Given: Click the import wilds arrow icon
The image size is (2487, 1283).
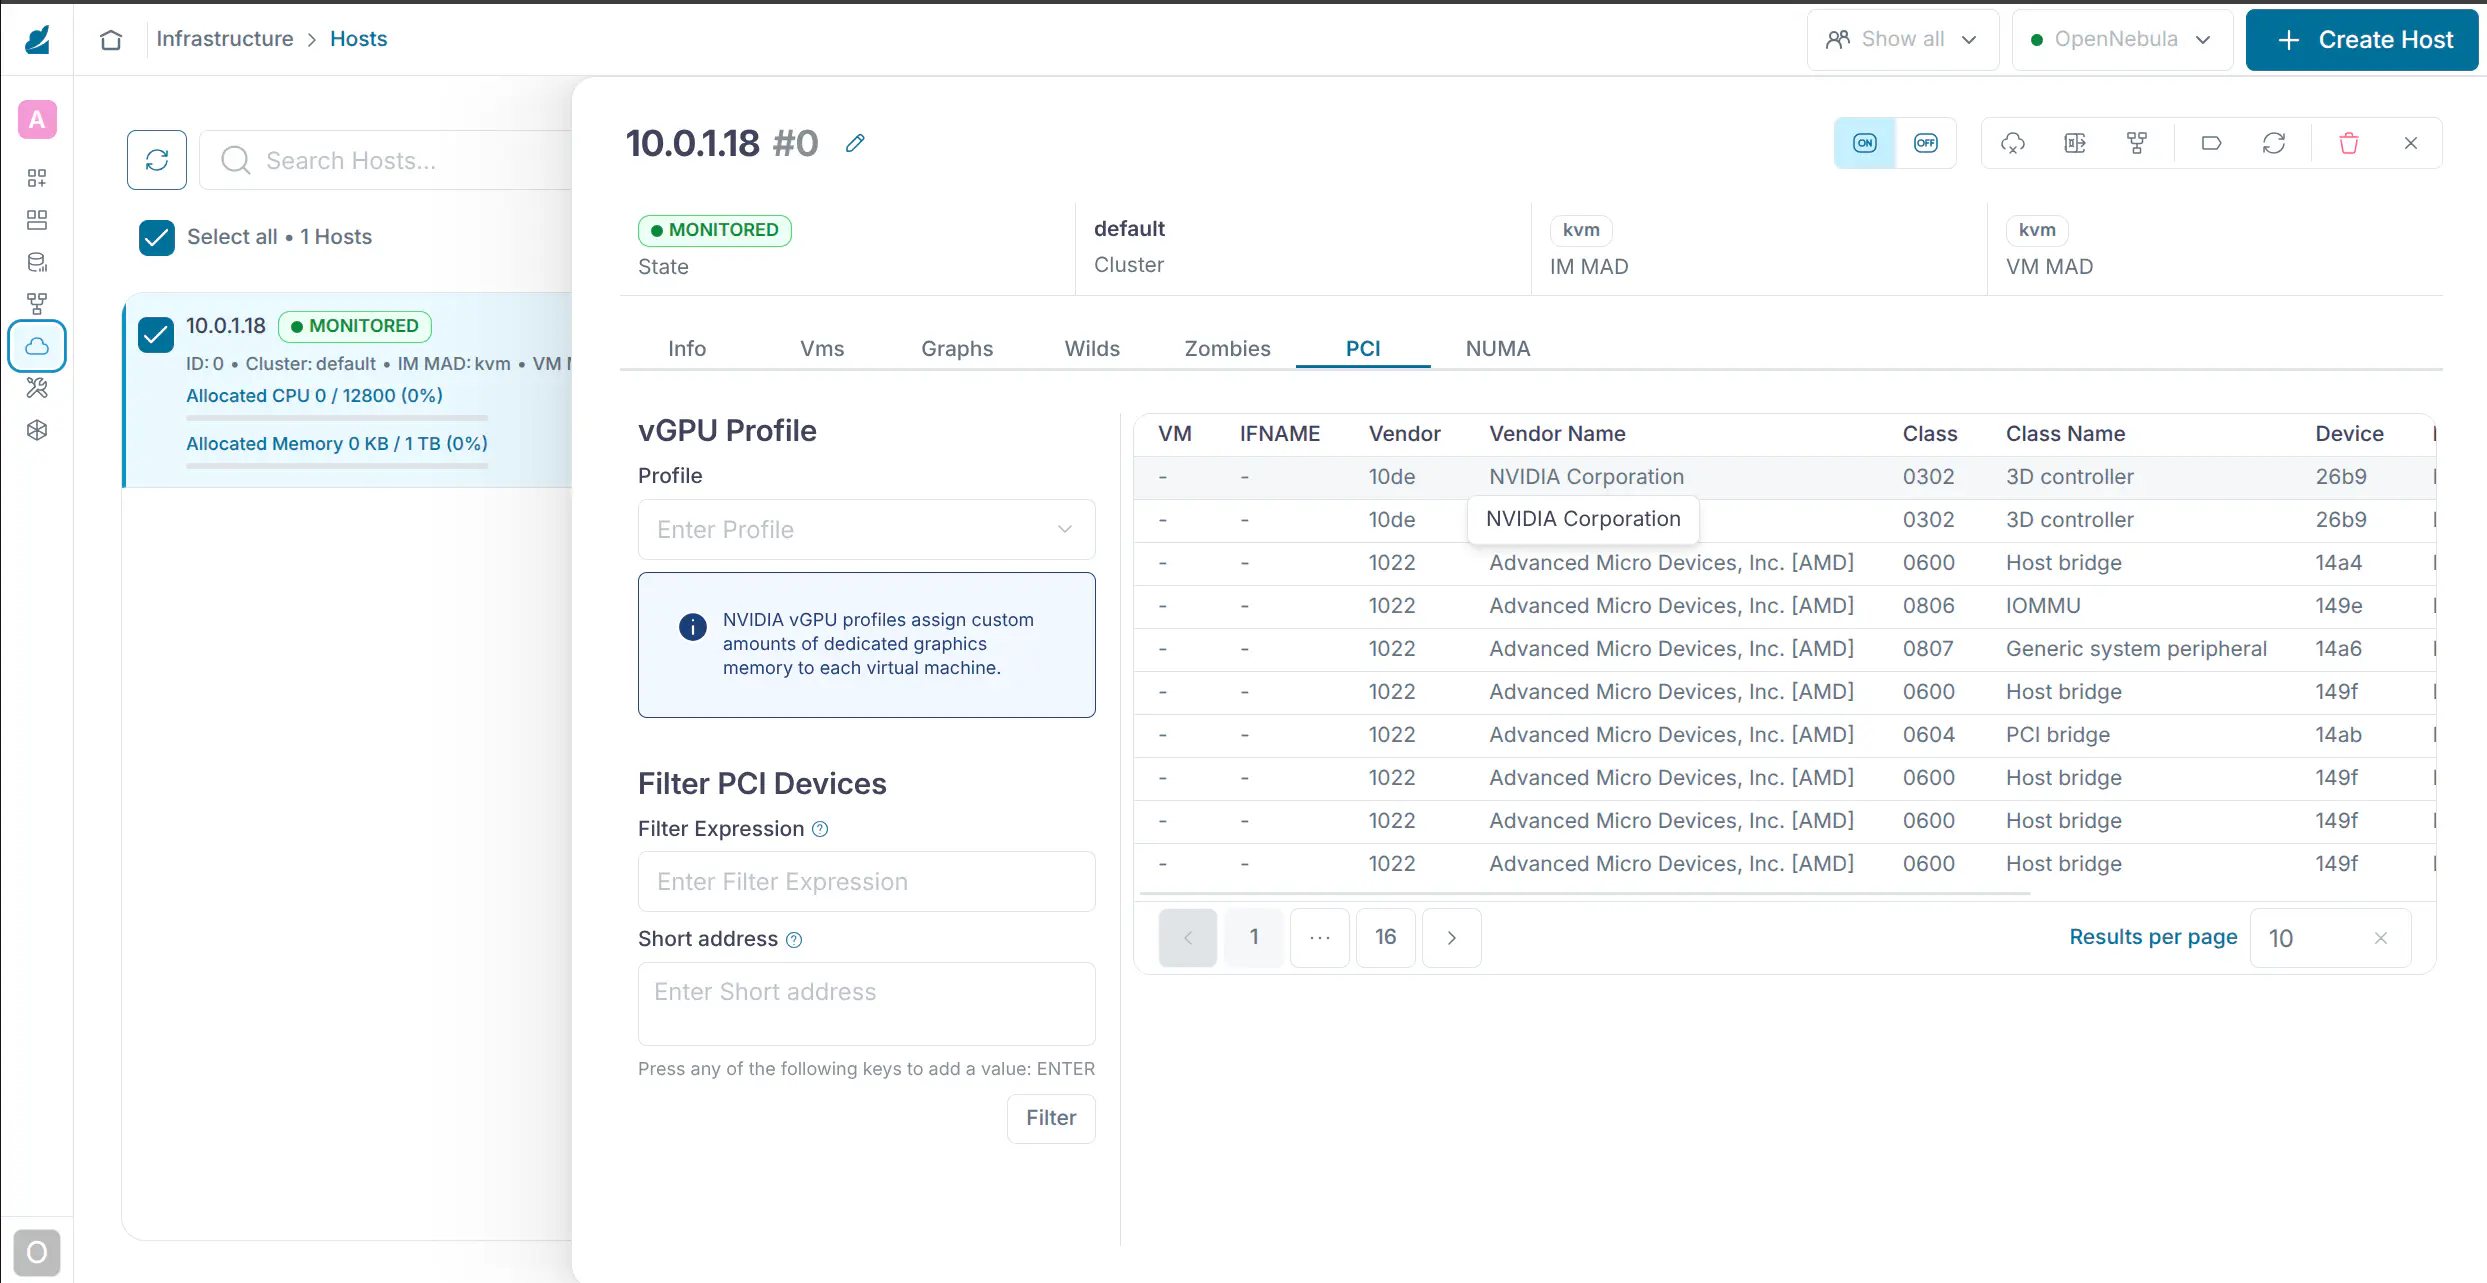Looking at the screenshot, I should click(2075, 143).
